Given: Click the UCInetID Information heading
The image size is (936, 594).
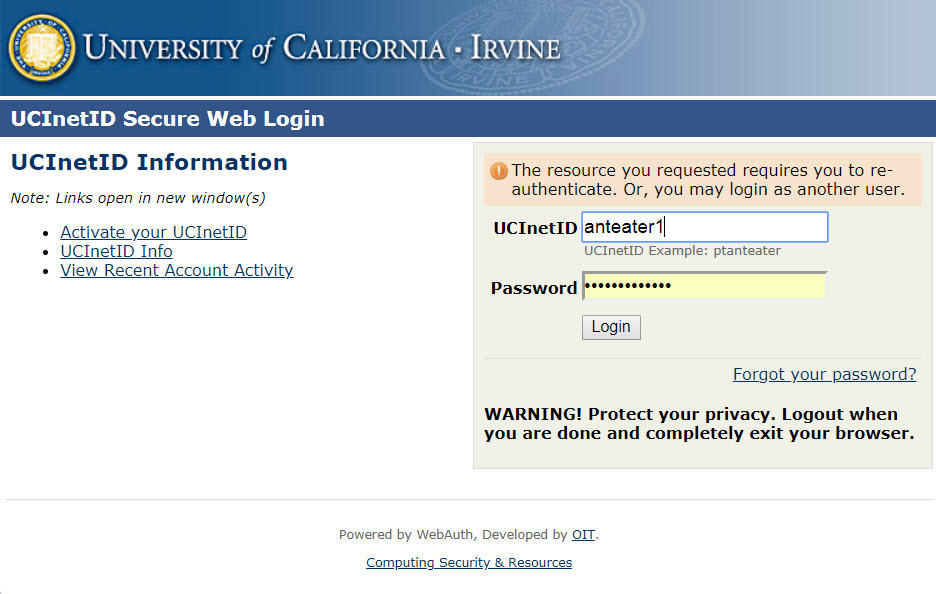Looking at the screenshot, I should click(x=149, y=162).
